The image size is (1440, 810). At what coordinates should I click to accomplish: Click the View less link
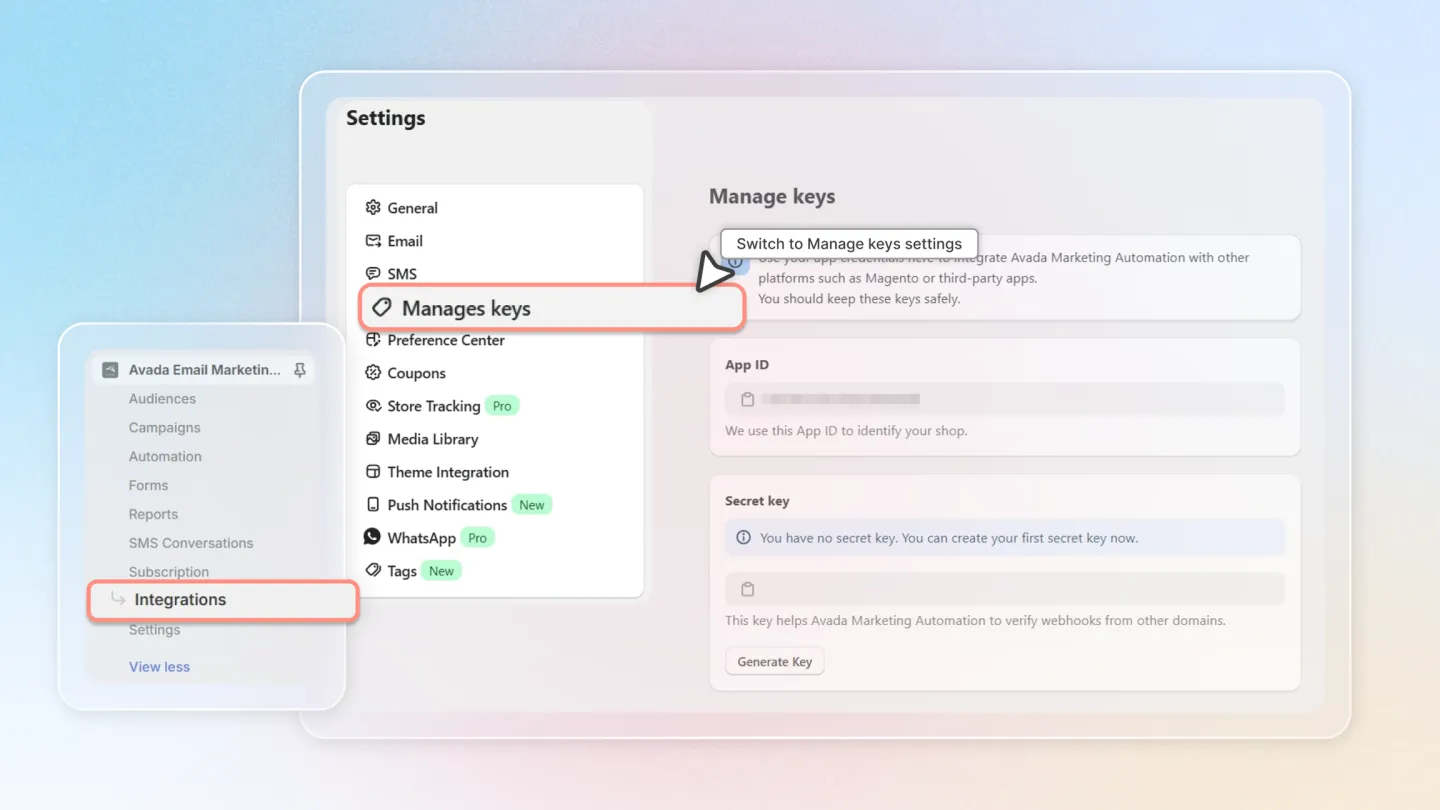click(x=159, y=667)
